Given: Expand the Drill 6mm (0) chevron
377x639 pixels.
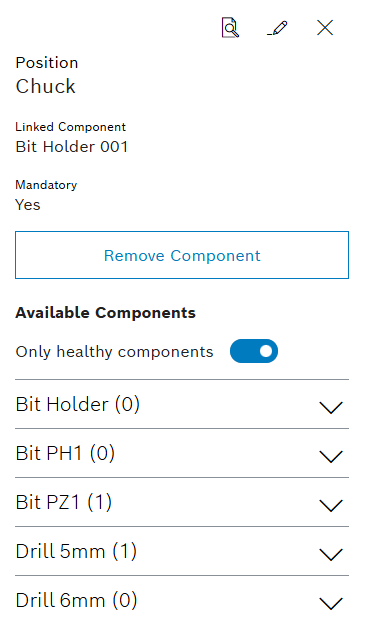Looking at the screenshot, I should [x=331, y=603].
